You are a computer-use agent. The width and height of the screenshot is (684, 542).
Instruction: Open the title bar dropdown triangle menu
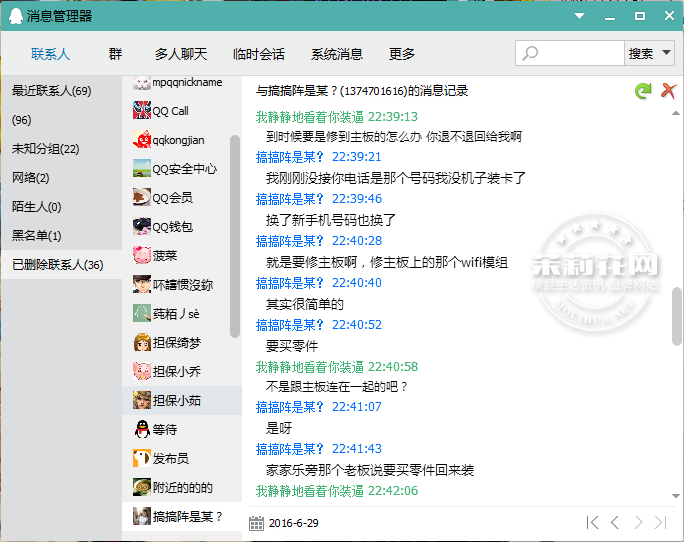(x=579, y=16)
